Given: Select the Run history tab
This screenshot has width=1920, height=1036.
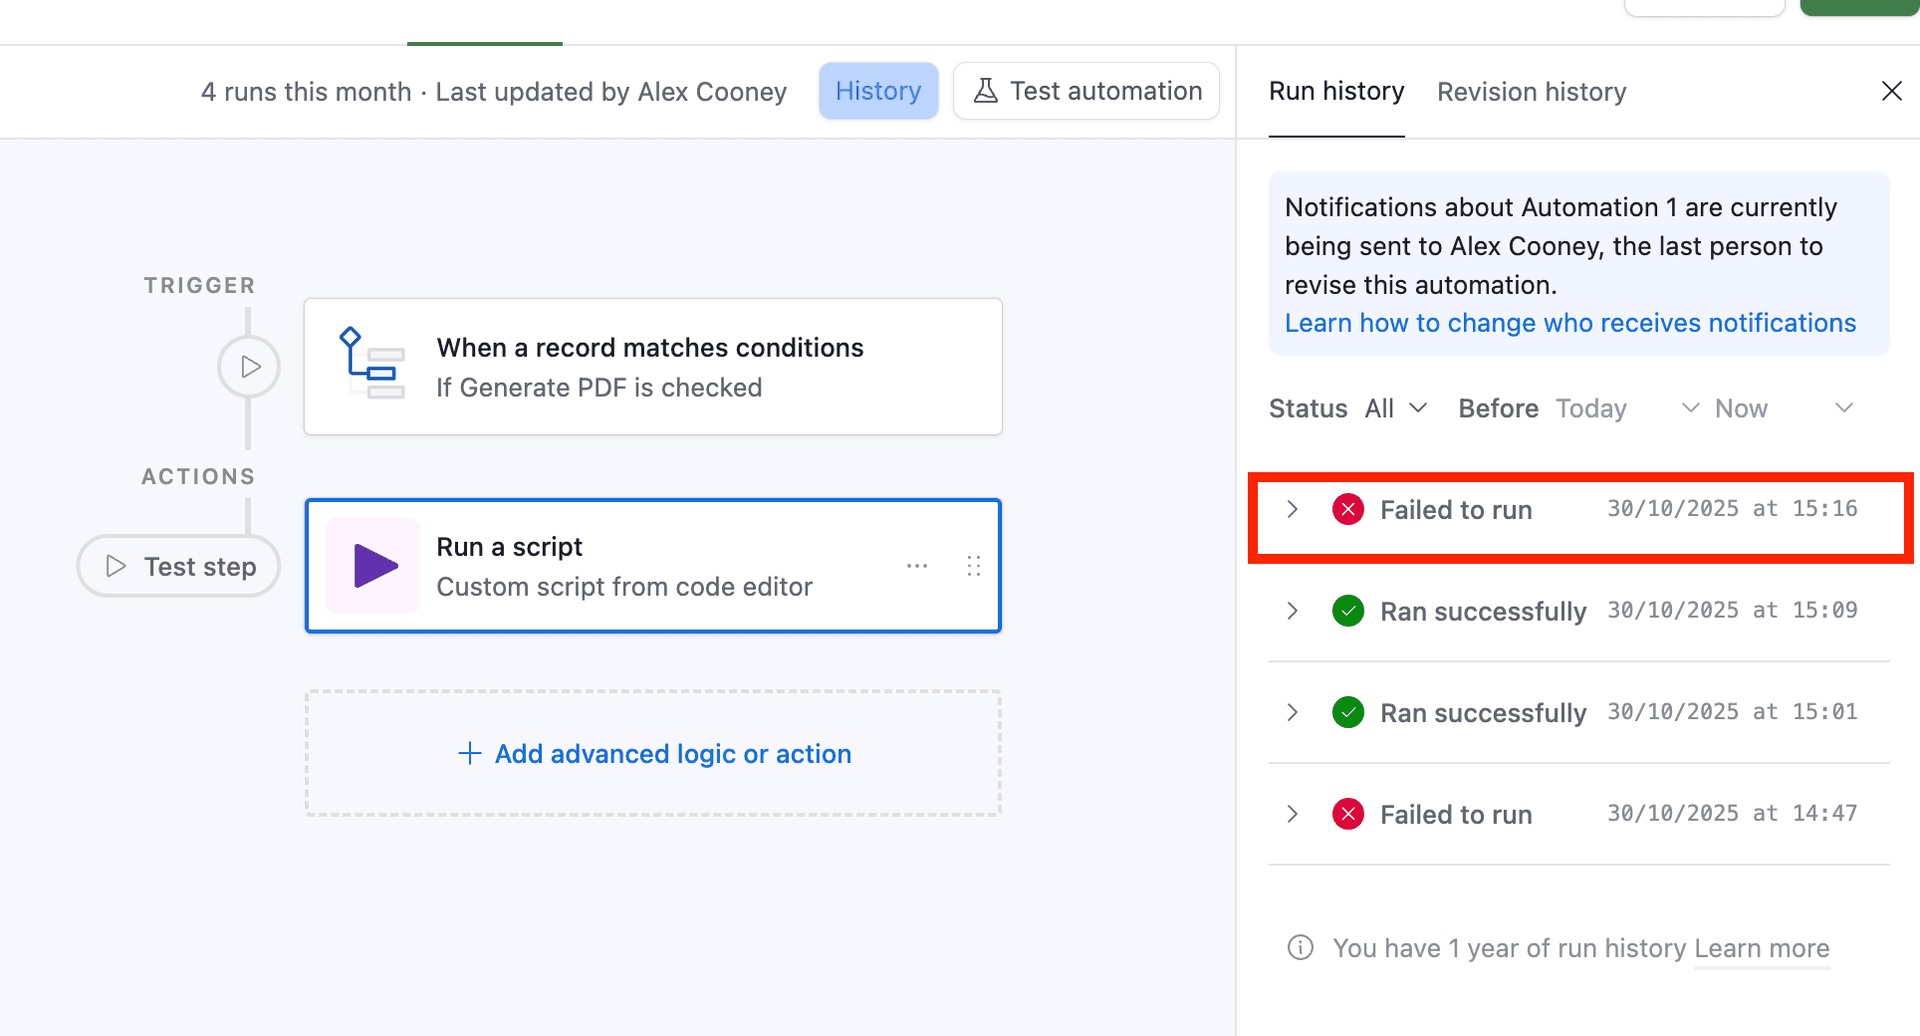Looking at the screenshot, I should coord(1336,91).
